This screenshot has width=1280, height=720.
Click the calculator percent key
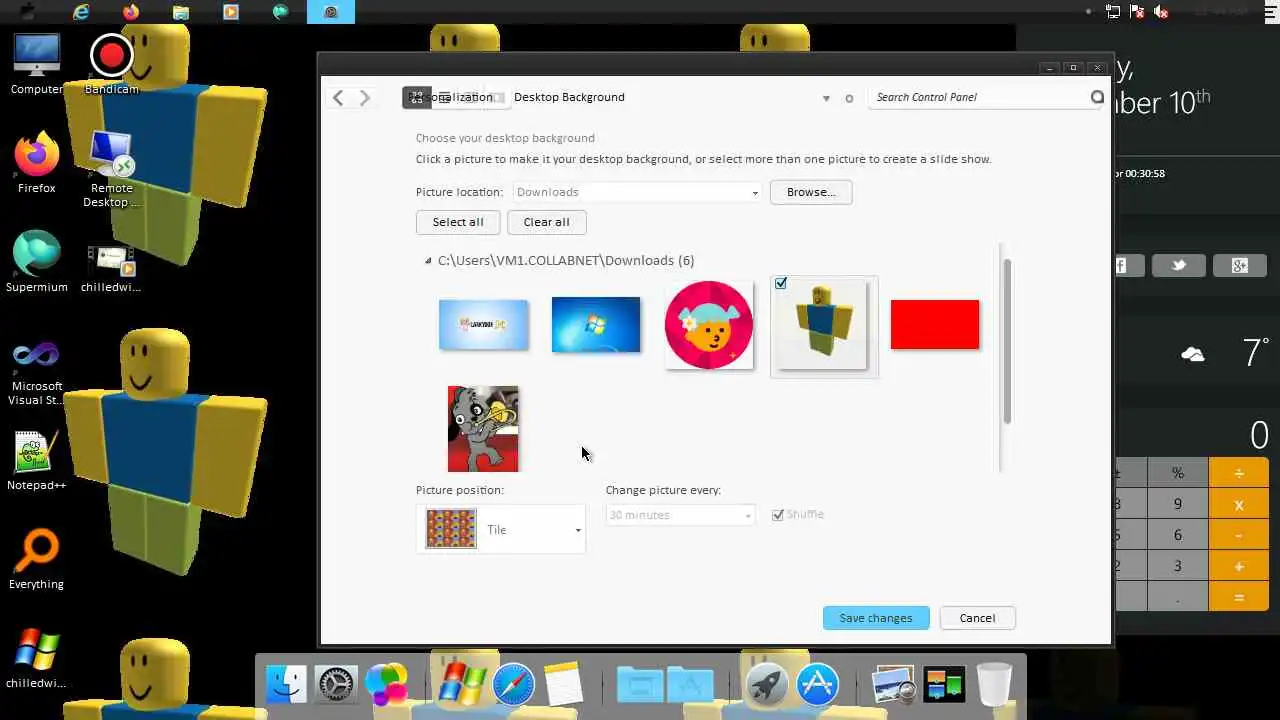coord(1178,473)
